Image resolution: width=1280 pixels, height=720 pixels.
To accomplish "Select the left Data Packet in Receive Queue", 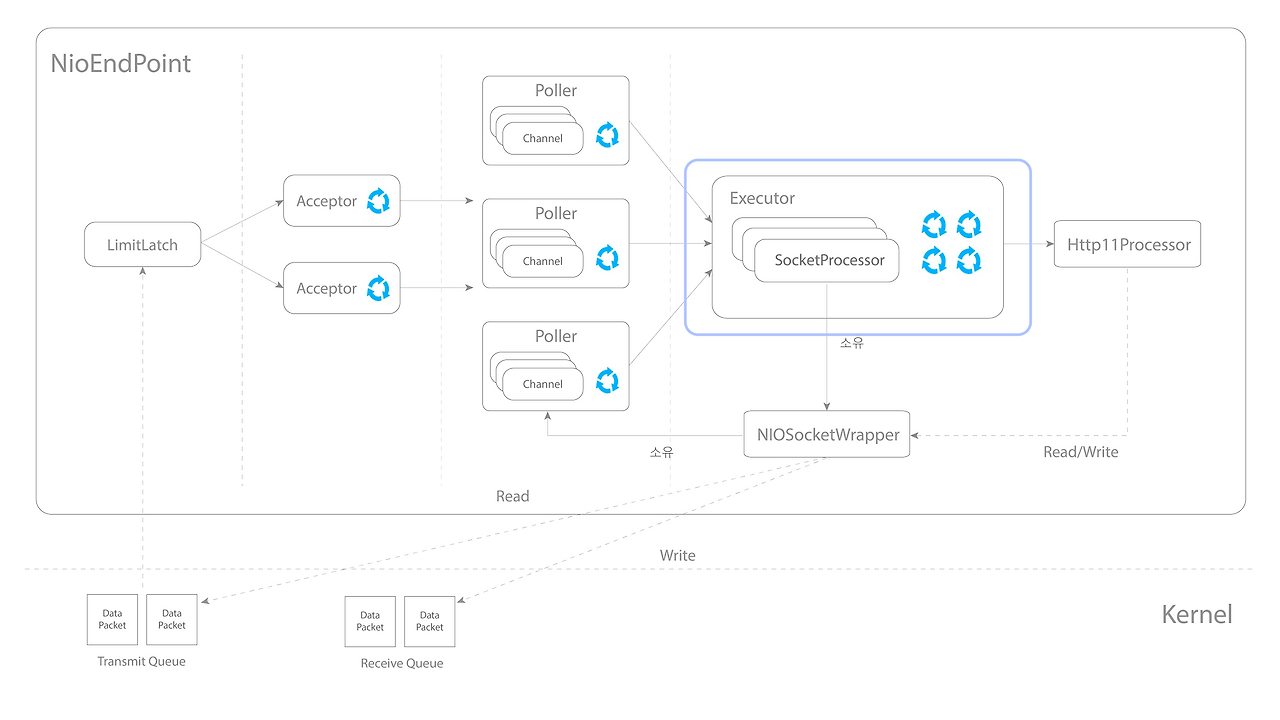I will [370, 621].
